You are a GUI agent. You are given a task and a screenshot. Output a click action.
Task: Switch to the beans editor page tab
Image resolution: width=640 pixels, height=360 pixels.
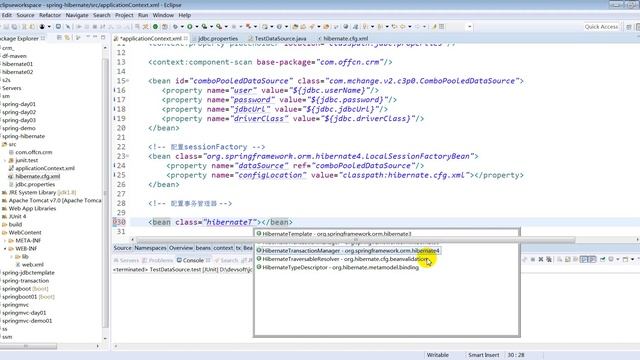click(203, 248)
